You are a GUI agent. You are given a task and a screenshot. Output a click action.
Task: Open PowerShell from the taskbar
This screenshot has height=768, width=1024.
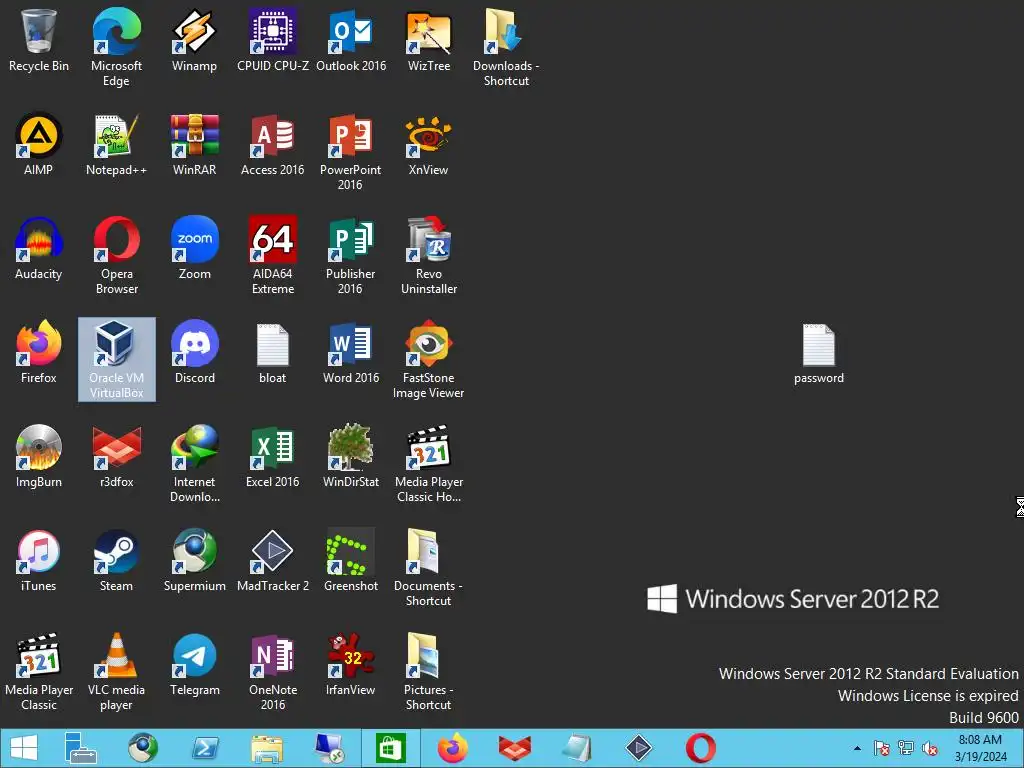coord(204,748)
